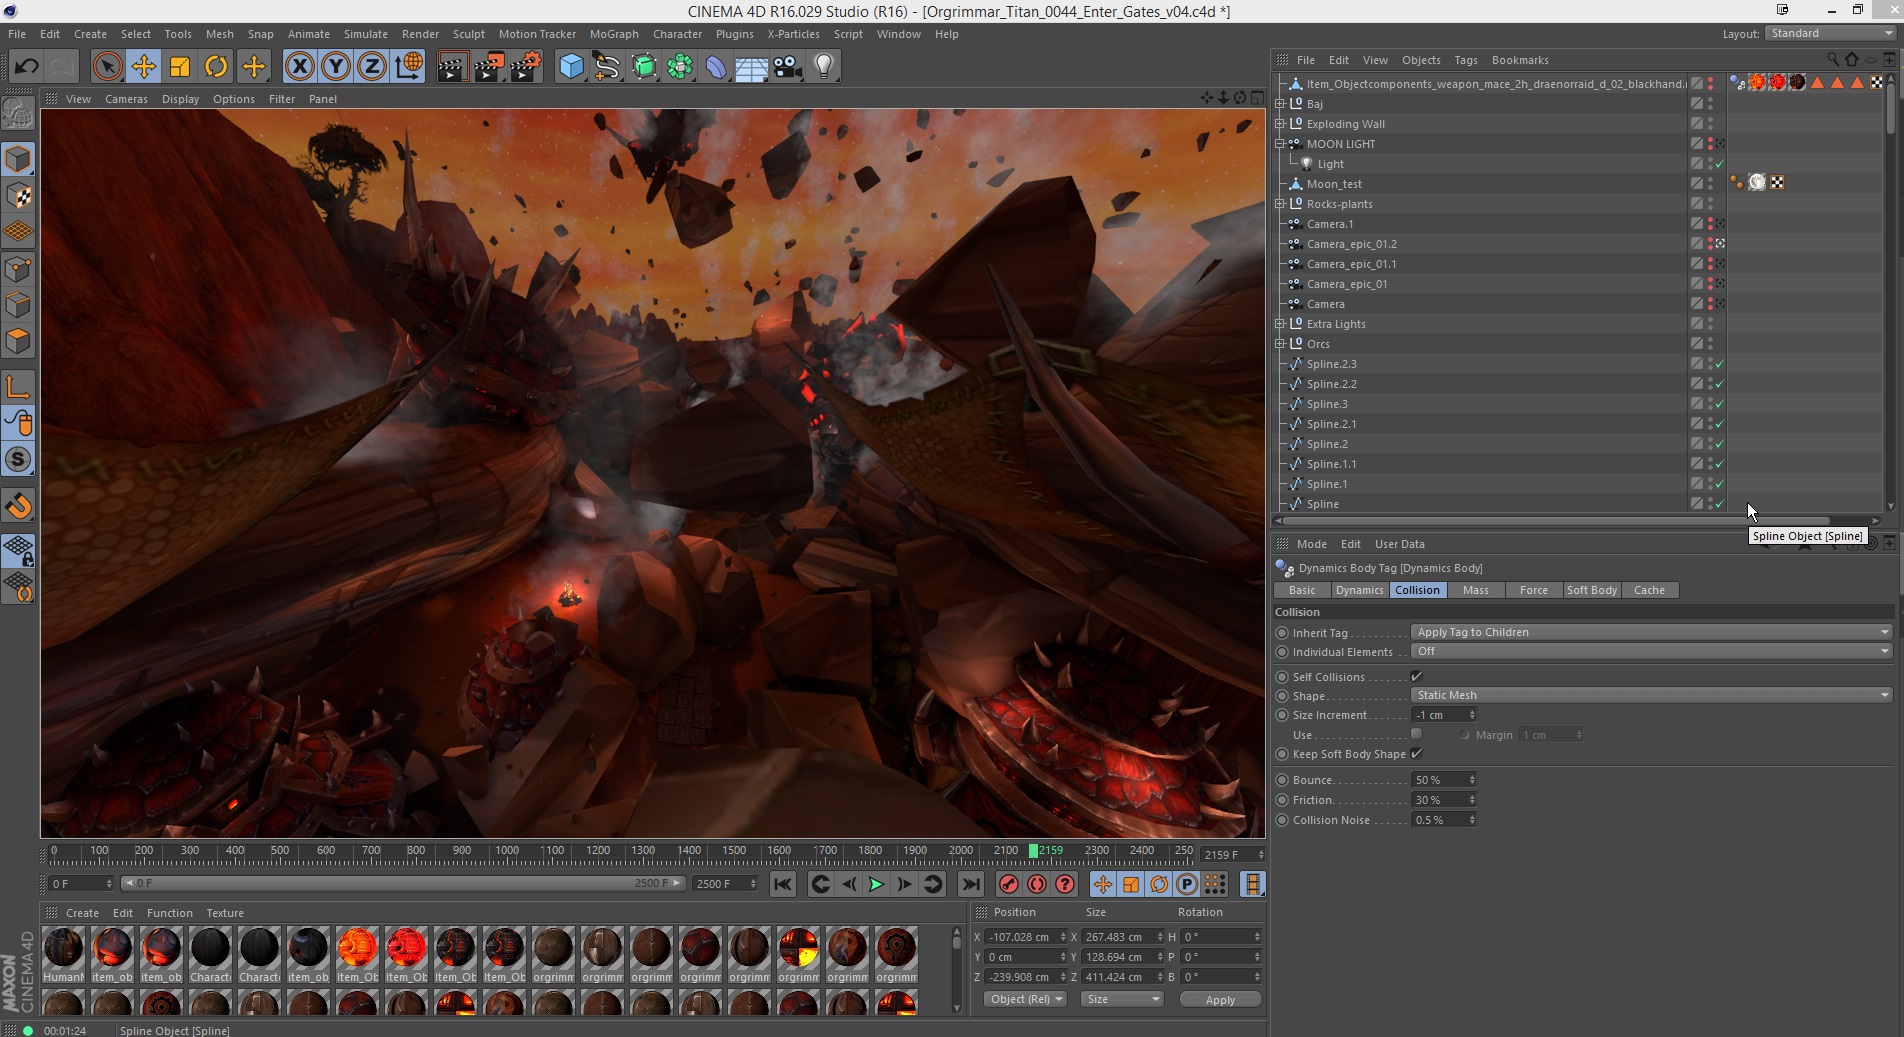Viewport: 1904px width, 1037px height.
Task: Open Inherit Tag dropdown
Action: (1651, 632)
